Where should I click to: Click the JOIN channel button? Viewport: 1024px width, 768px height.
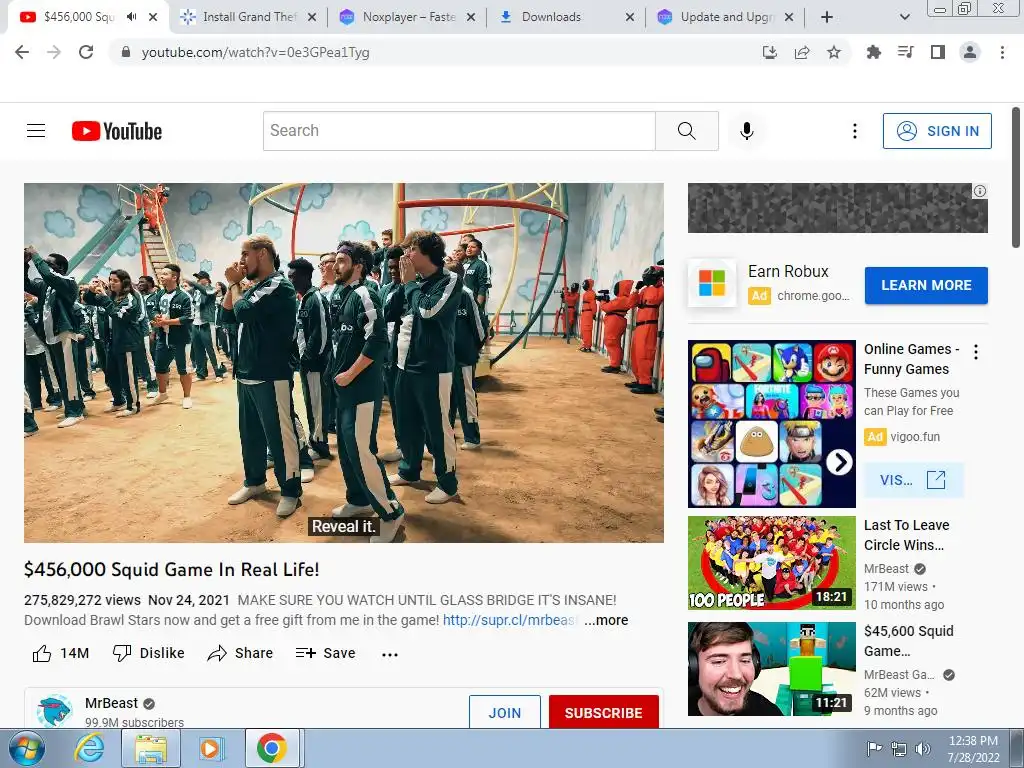click(505, 712)
